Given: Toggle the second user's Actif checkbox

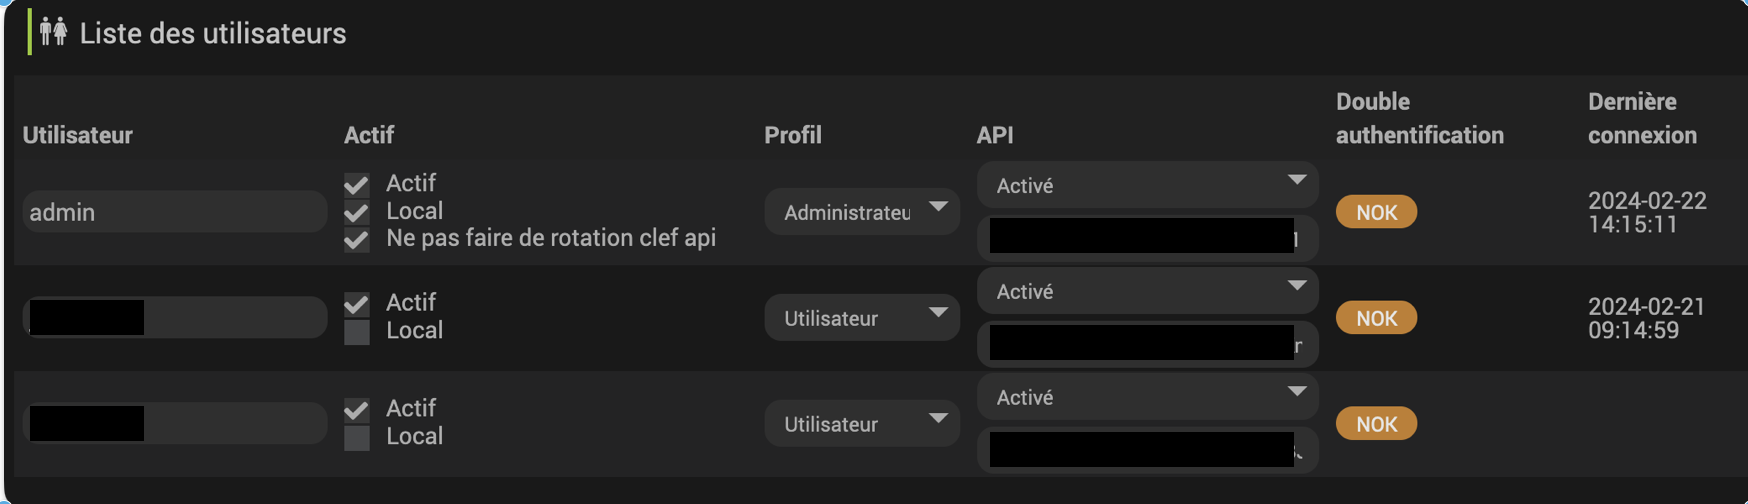Looking at the screenshot, I should (x=357, y=304).
